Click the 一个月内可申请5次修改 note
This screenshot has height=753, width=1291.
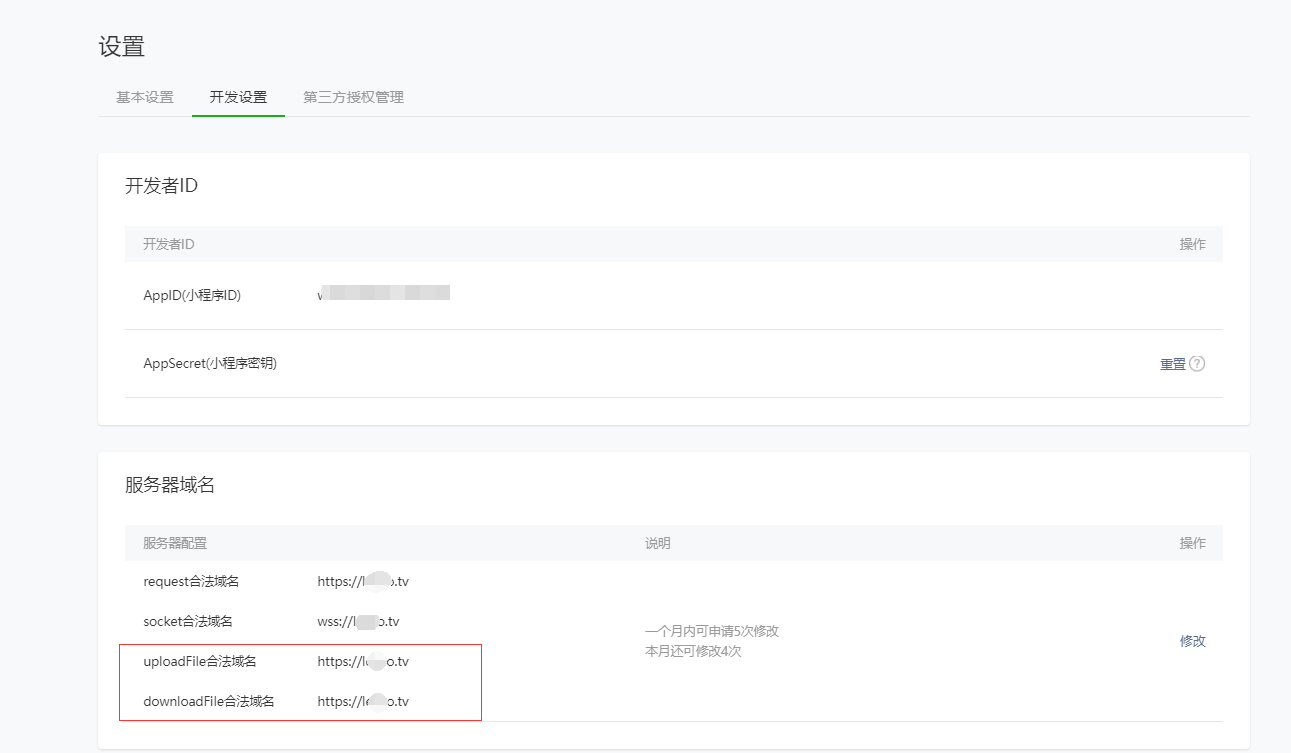[x=712, y=631]
